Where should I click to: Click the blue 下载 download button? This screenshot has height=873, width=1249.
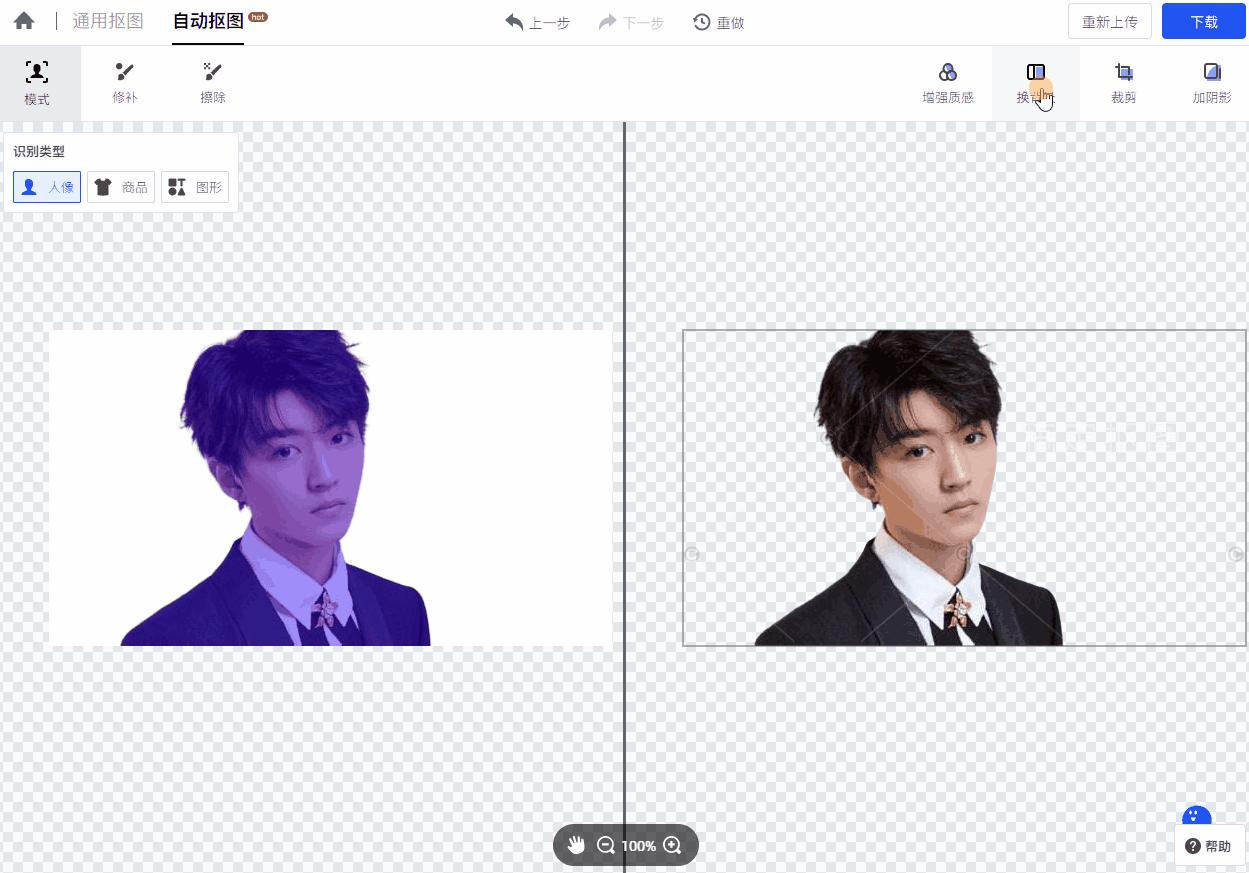pos(1204,21)
